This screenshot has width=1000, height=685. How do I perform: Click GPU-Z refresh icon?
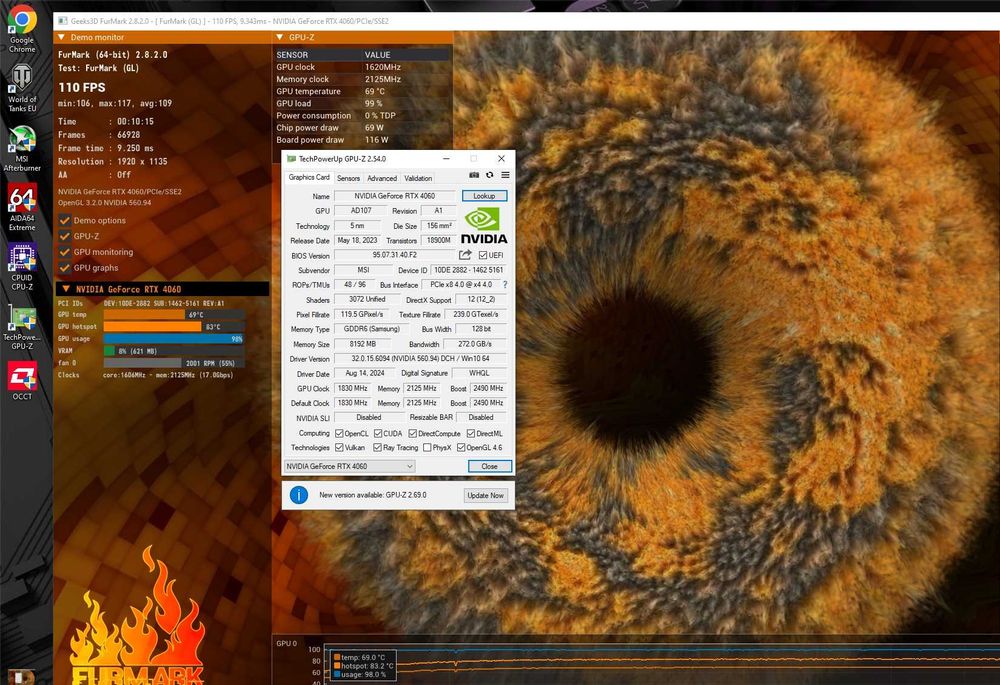coord(490,175)
